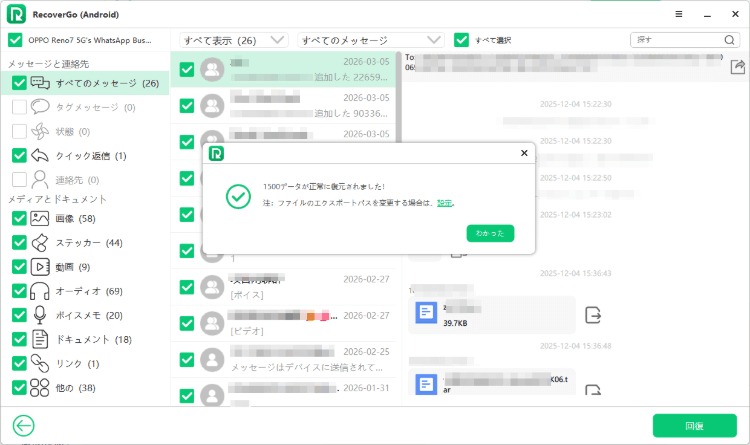Uncheck the ドキュメント (18) checkbox

[x=19, y=339]
